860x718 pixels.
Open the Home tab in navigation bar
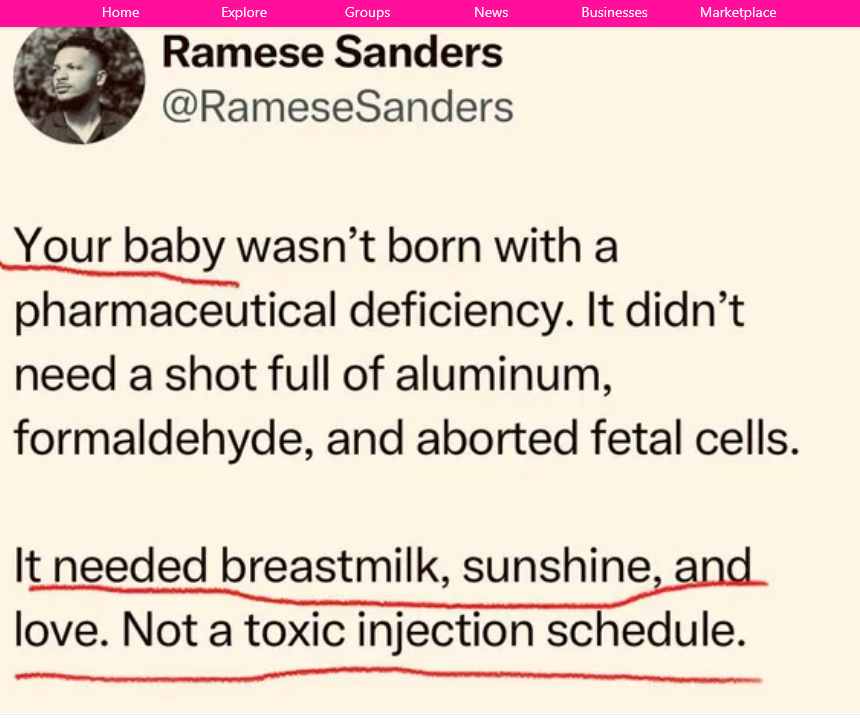(120, 12)
